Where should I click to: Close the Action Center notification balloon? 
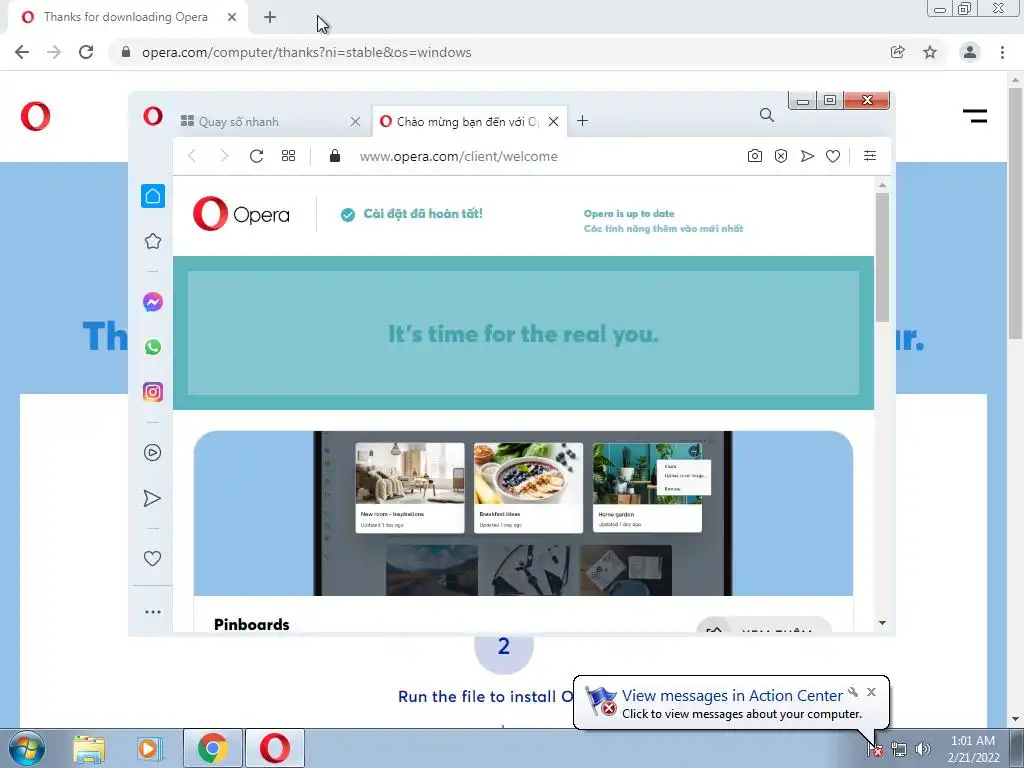(871, 692)
